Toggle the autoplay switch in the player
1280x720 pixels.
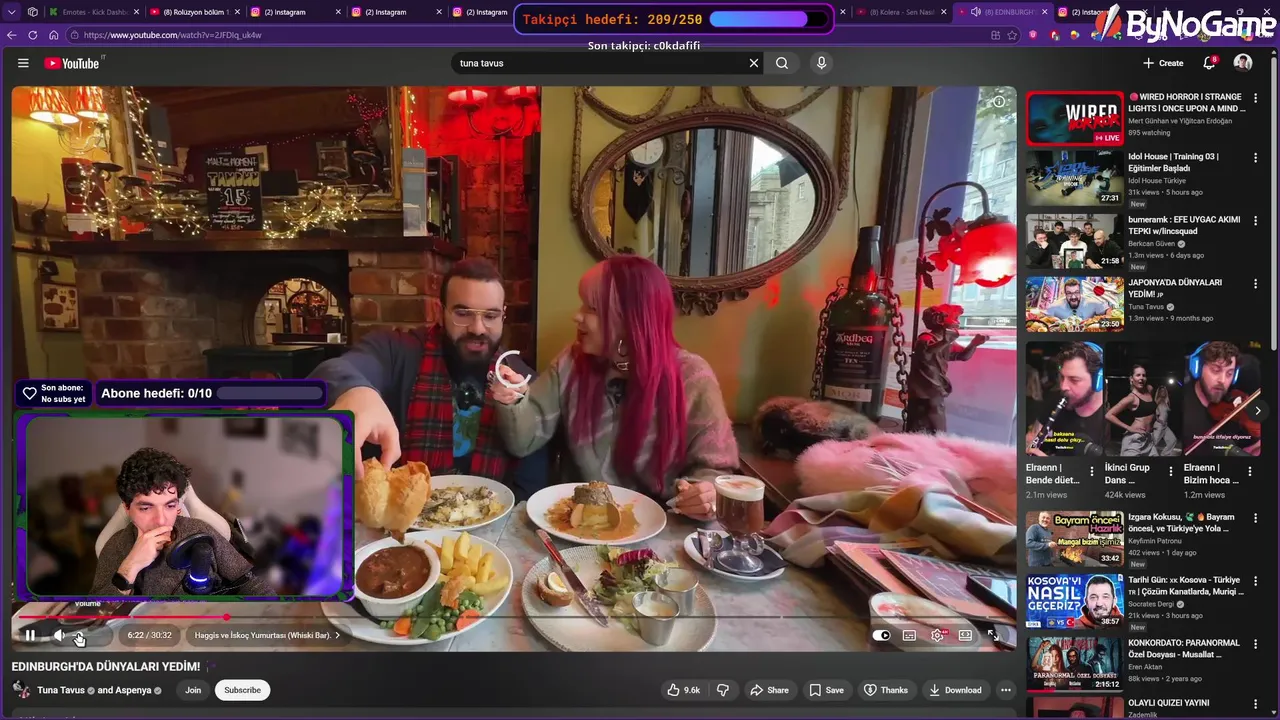[881, 635]
